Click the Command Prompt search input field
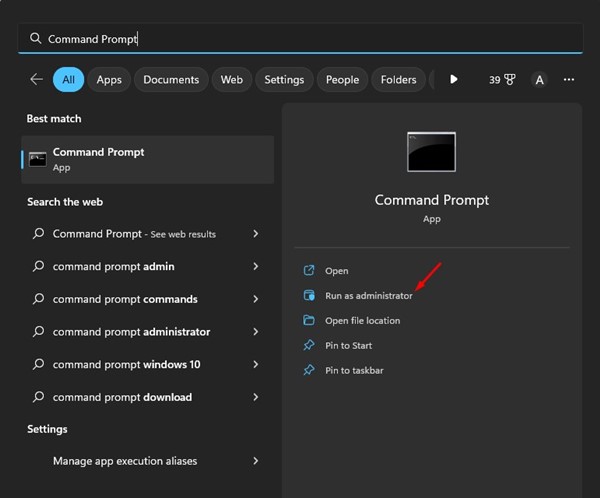The height and width of the screenshot is (498, 600). pos(300,39)
